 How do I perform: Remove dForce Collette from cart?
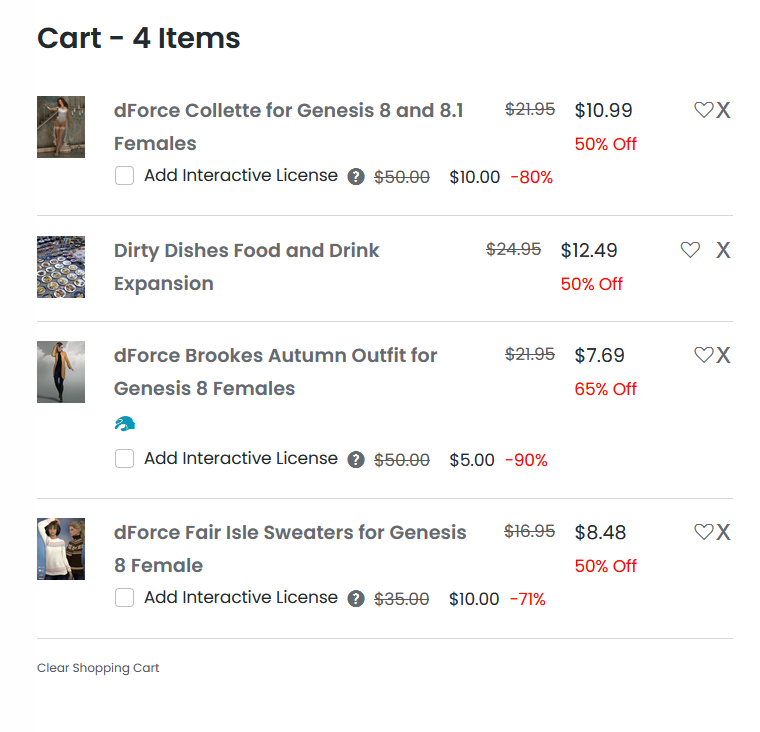(x=724, y=110)
